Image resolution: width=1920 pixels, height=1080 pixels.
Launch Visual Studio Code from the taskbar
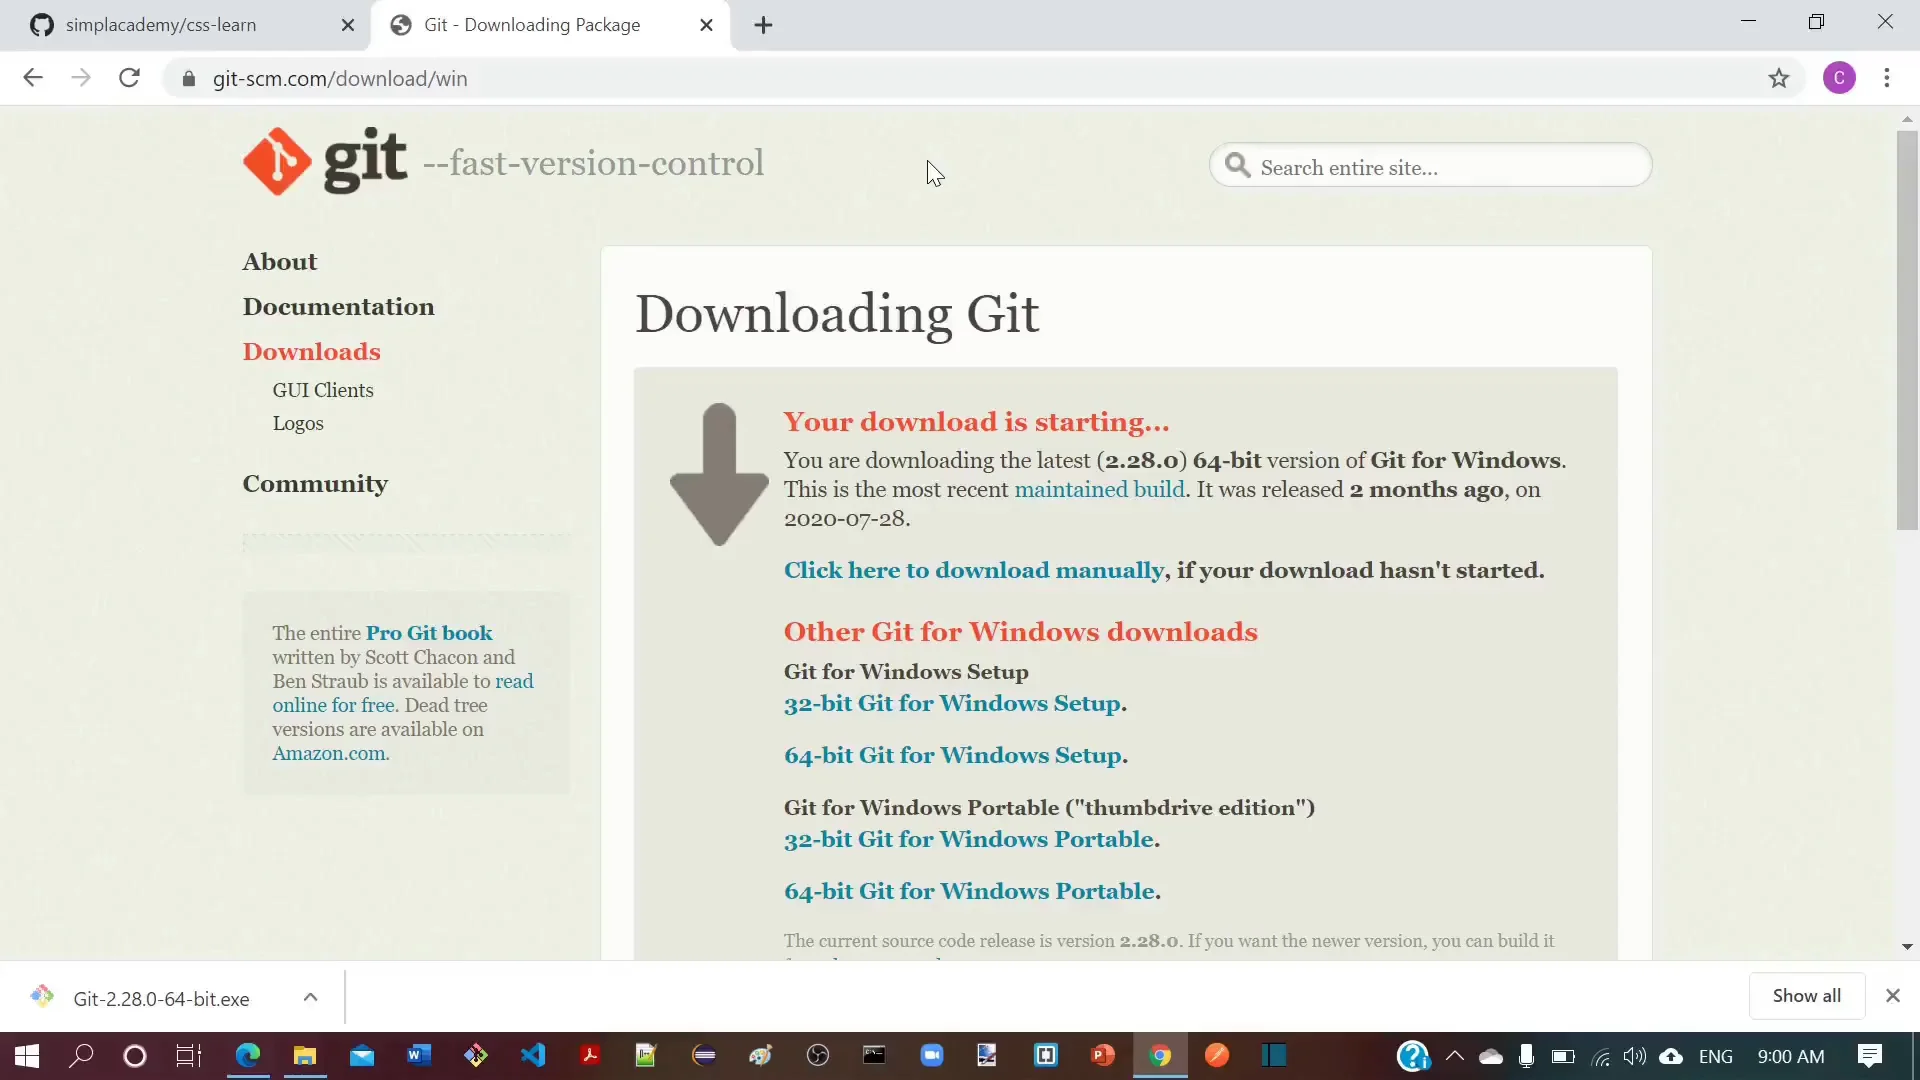point(535,1056)
